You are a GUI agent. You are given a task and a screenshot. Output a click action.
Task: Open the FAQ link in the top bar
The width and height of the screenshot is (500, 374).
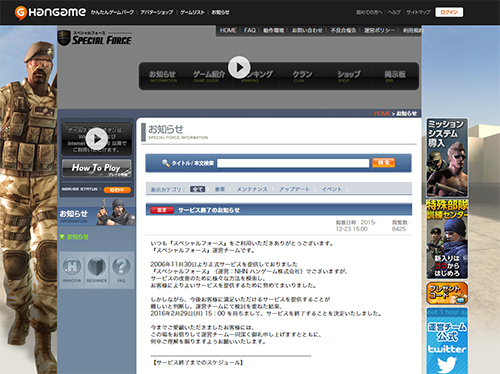click(x=250, y=30)
